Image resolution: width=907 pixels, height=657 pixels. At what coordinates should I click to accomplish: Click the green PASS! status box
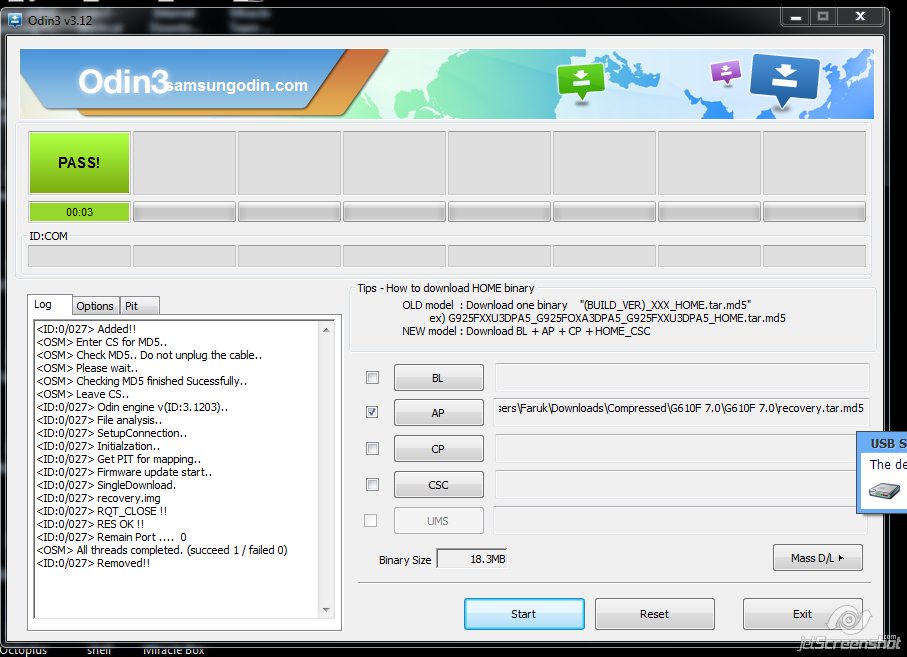pyautogui.click(x=79, y=163)
